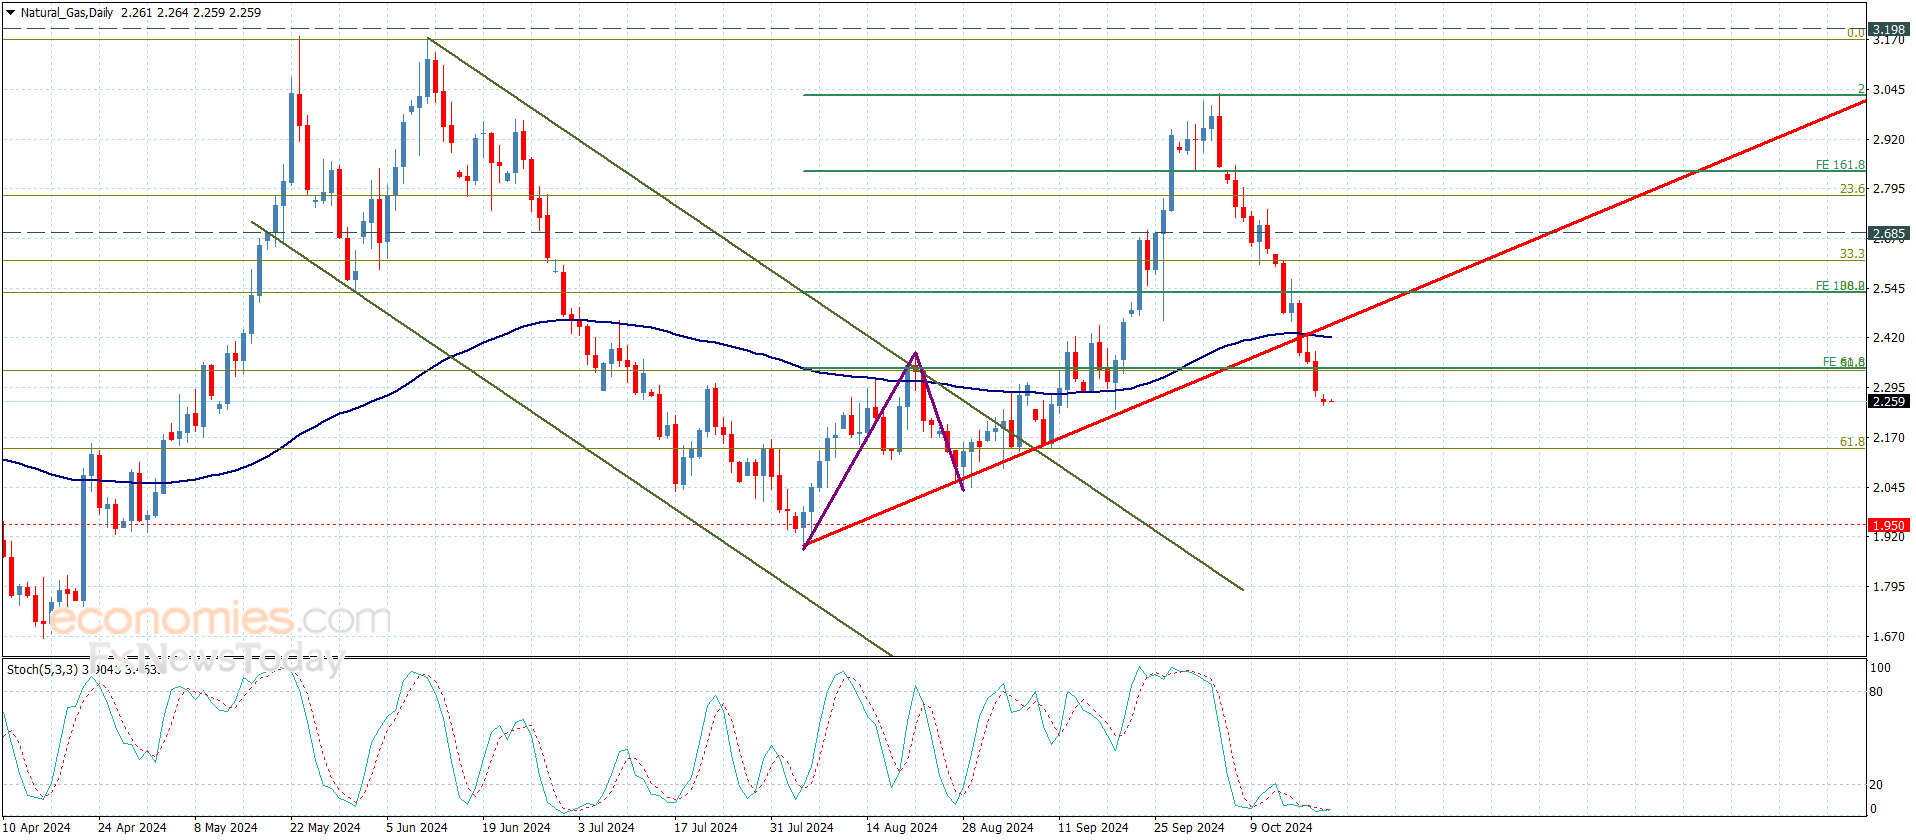Click the dropdown triangle beside Natural_Gas,Daily

(x=11, y=12)
